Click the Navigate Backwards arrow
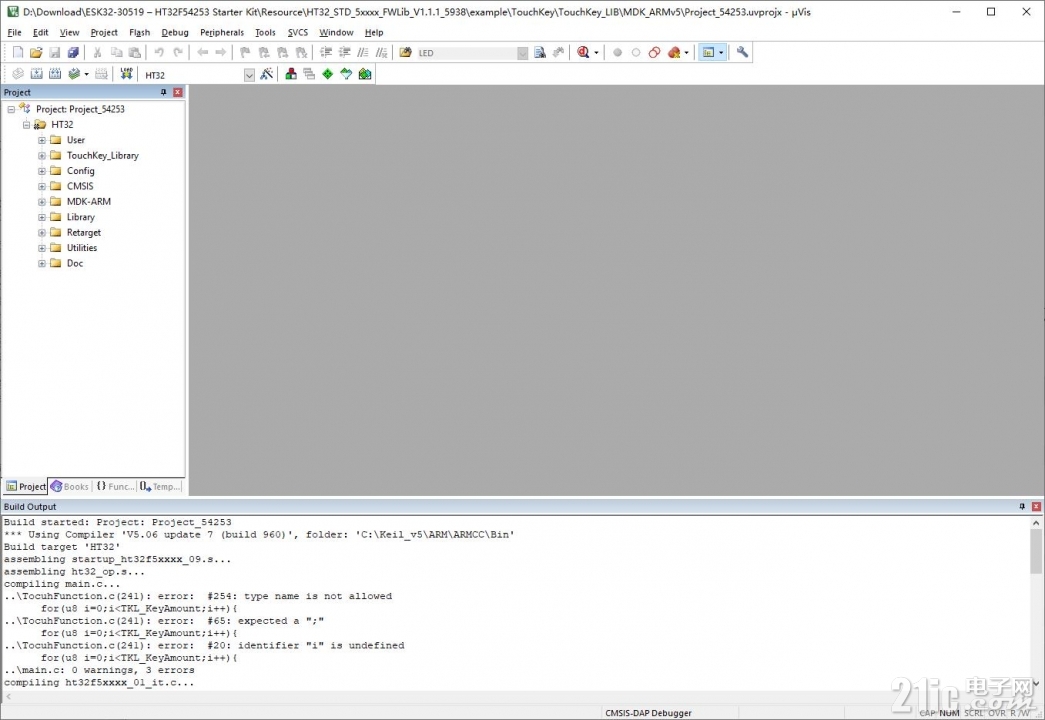1045x720 pixels. tap(203, 53)
